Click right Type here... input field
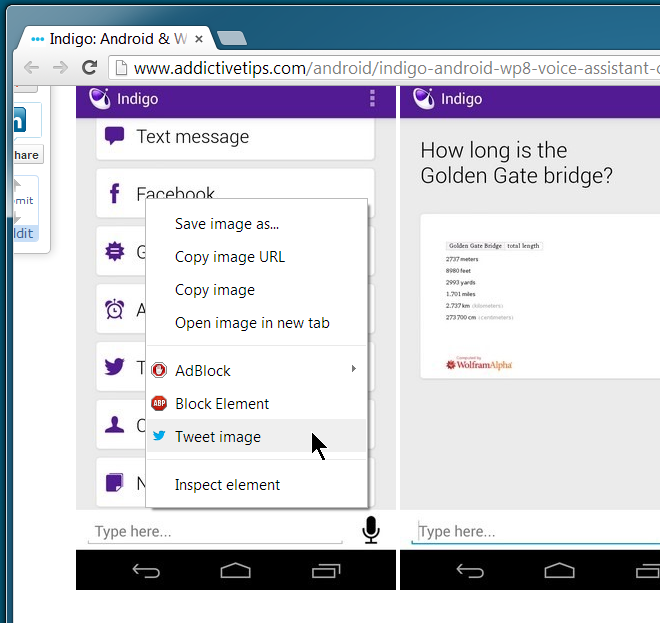Screen dimensions: 660x623 (535, 531)
